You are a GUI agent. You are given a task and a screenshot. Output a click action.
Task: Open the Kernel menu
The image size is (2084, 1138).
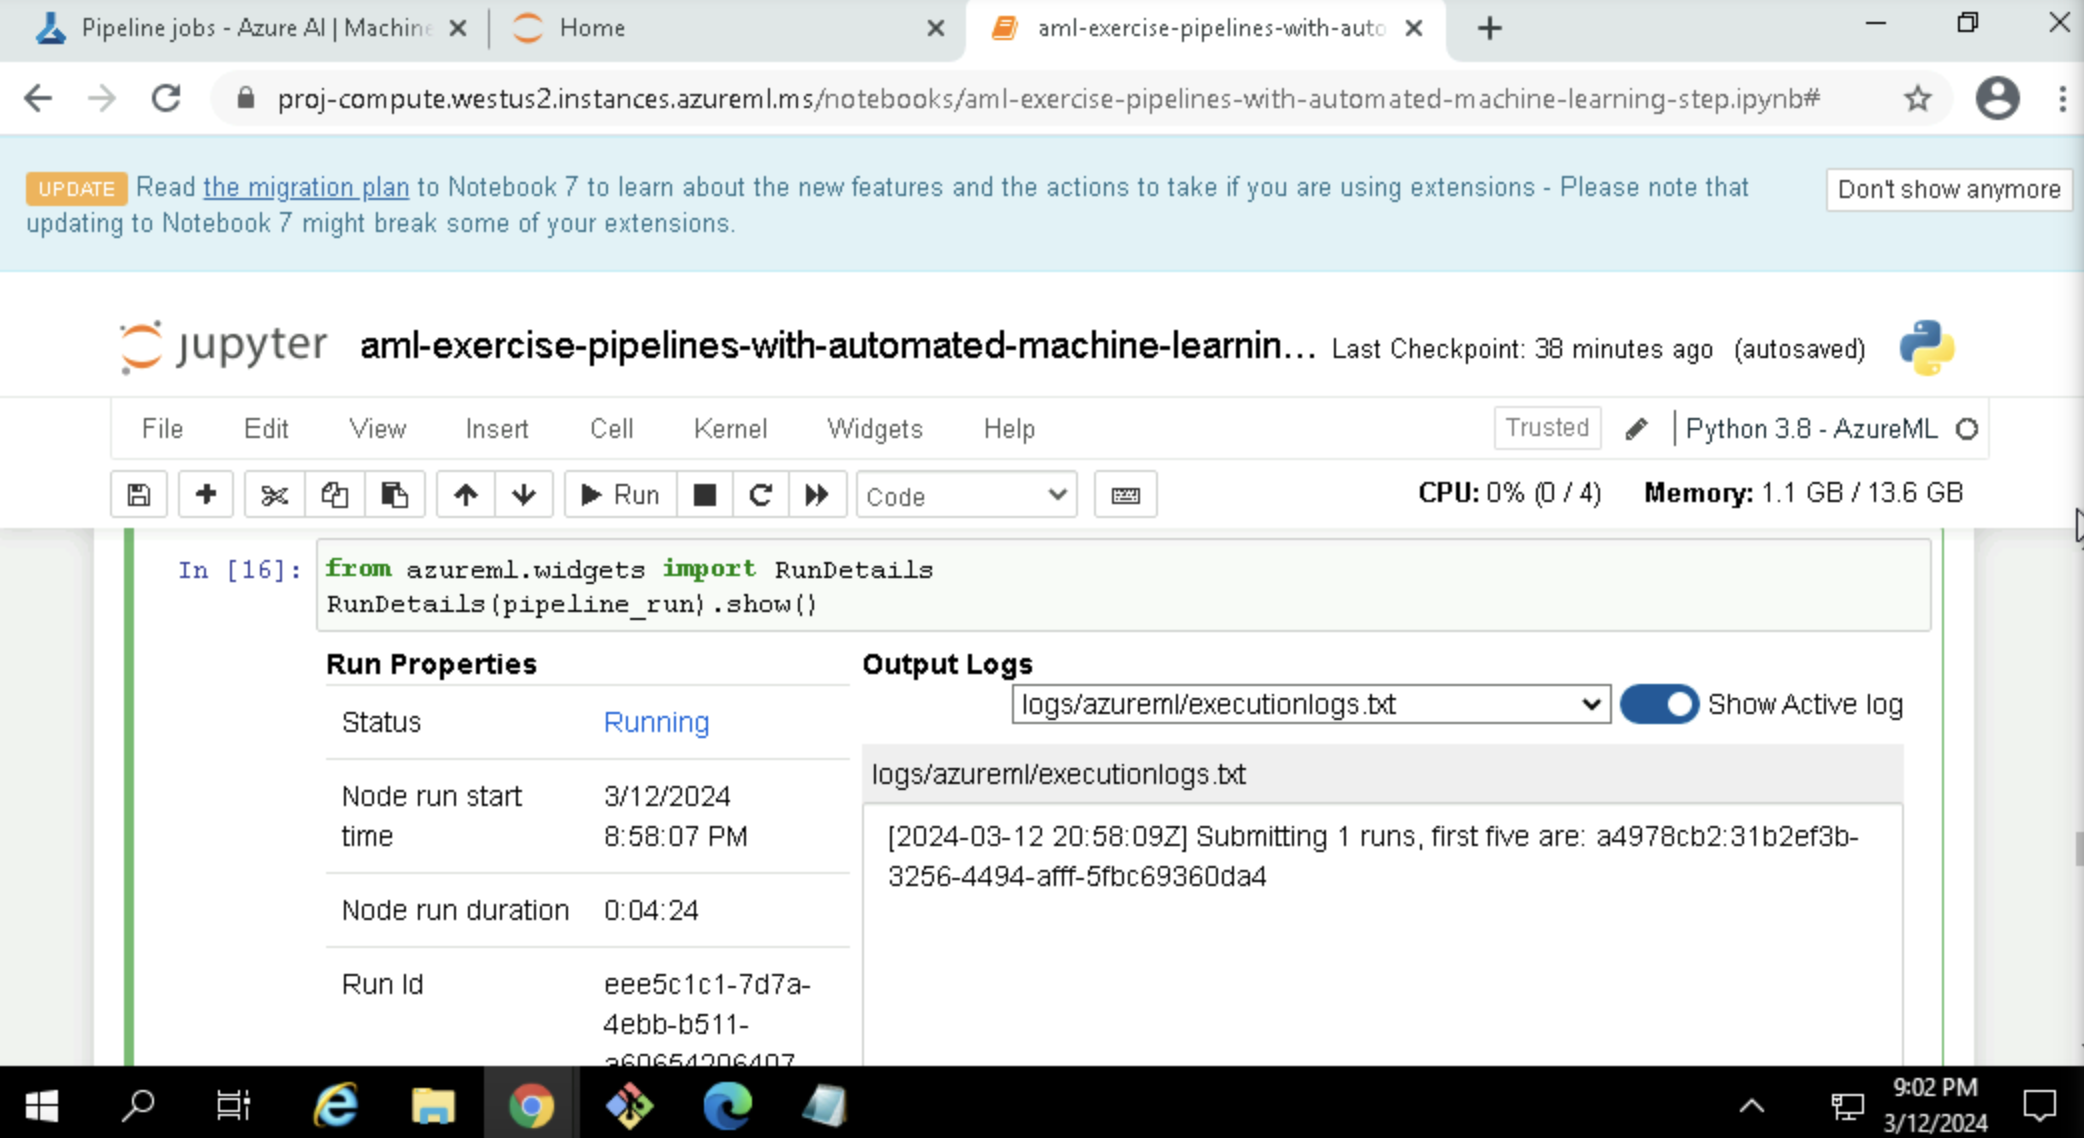pos(730,429)
